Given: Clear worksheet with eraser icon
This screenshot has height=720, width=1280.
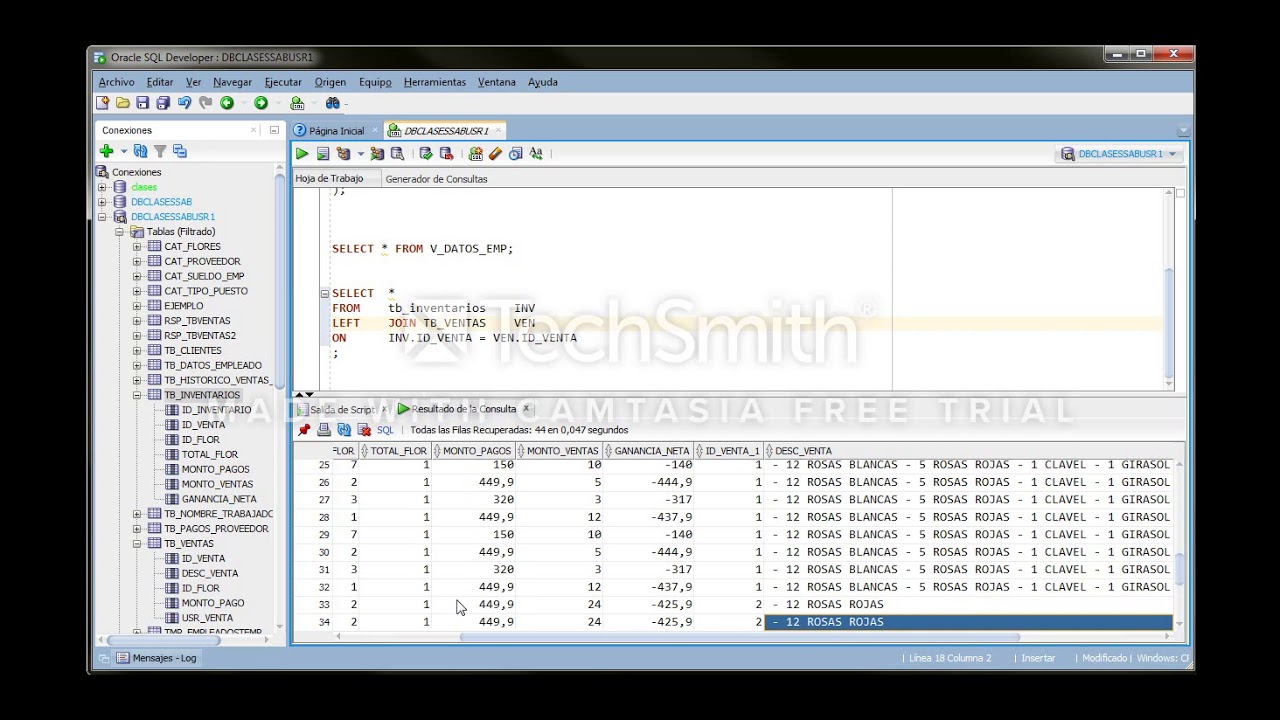Looking at the screenshot, I should point(495,154).
